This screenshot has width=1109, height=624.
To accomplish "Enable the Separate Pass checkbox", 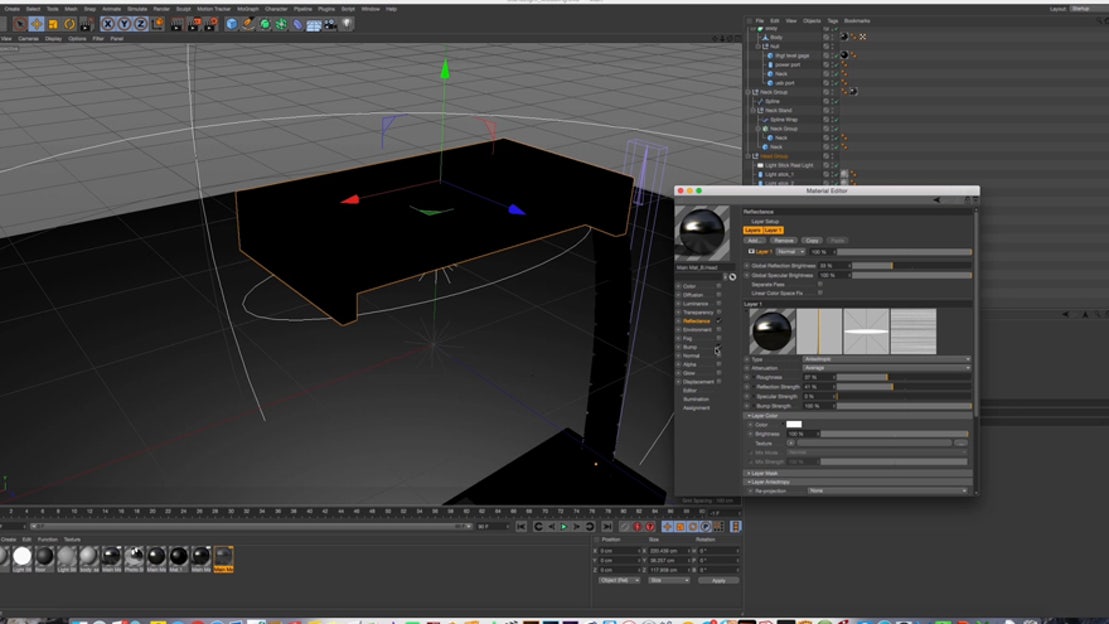I will coord(821,285).
